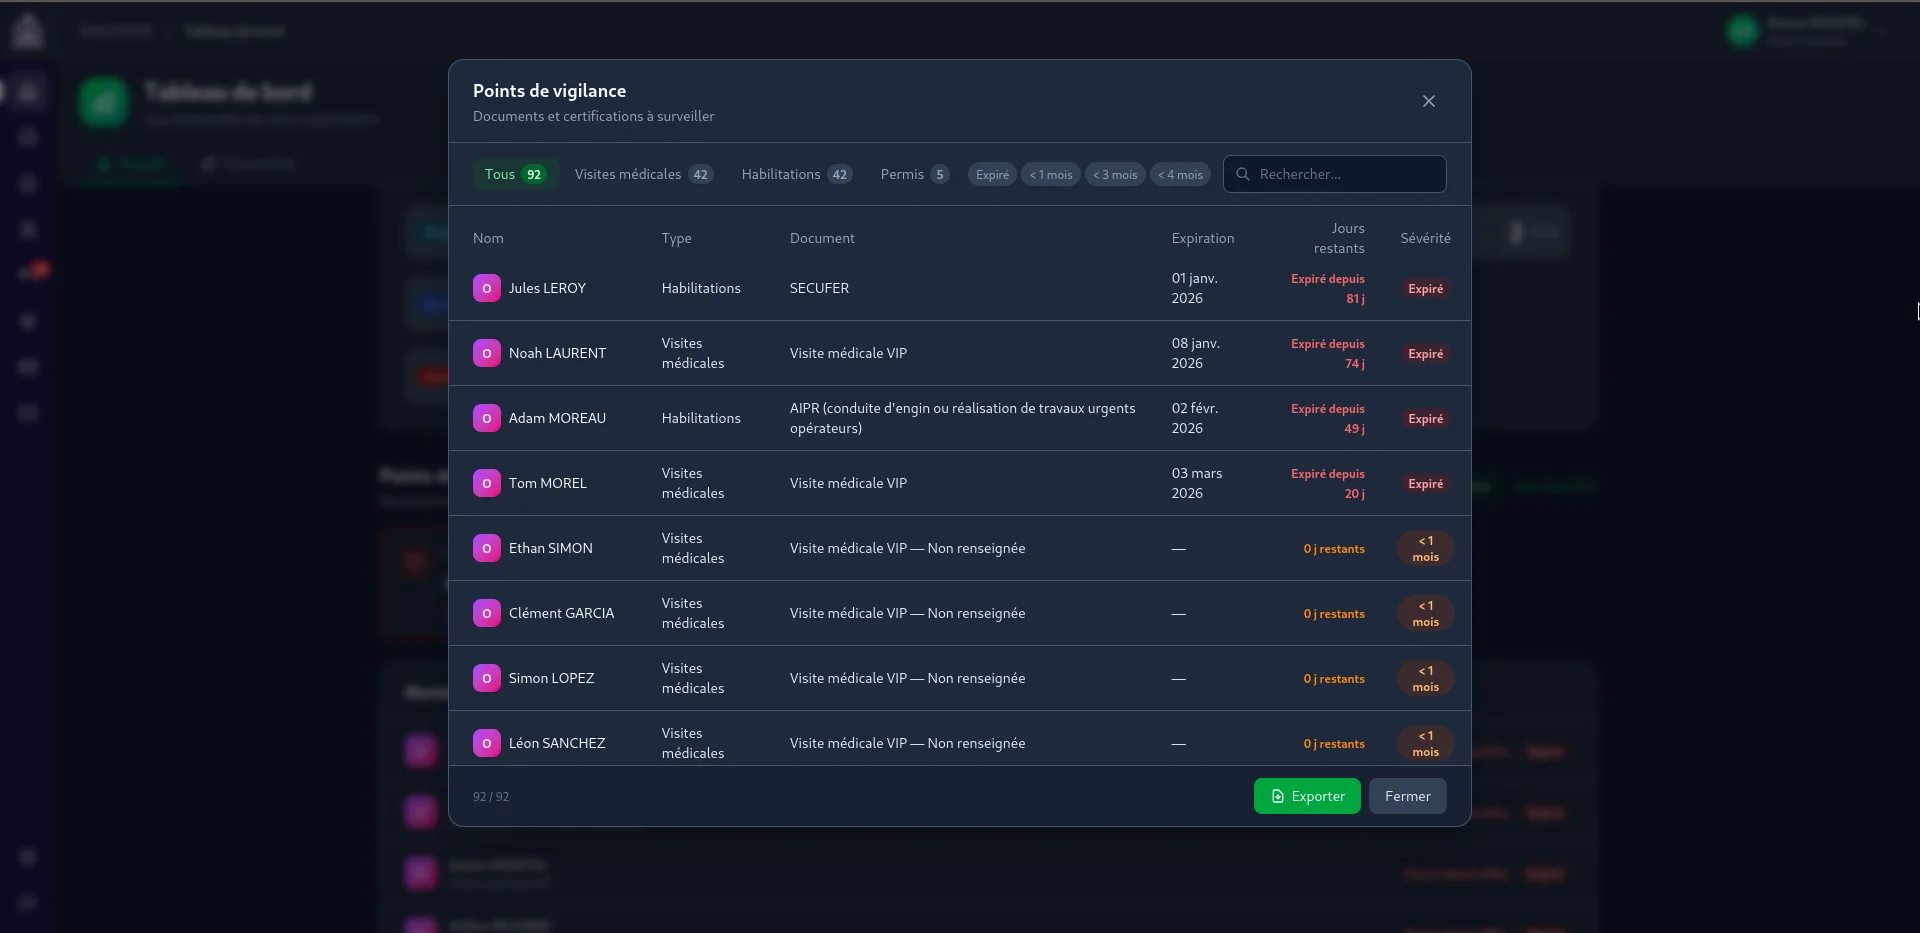
Task: Toggle the Expiré filter chip
Action: [990, 174]
